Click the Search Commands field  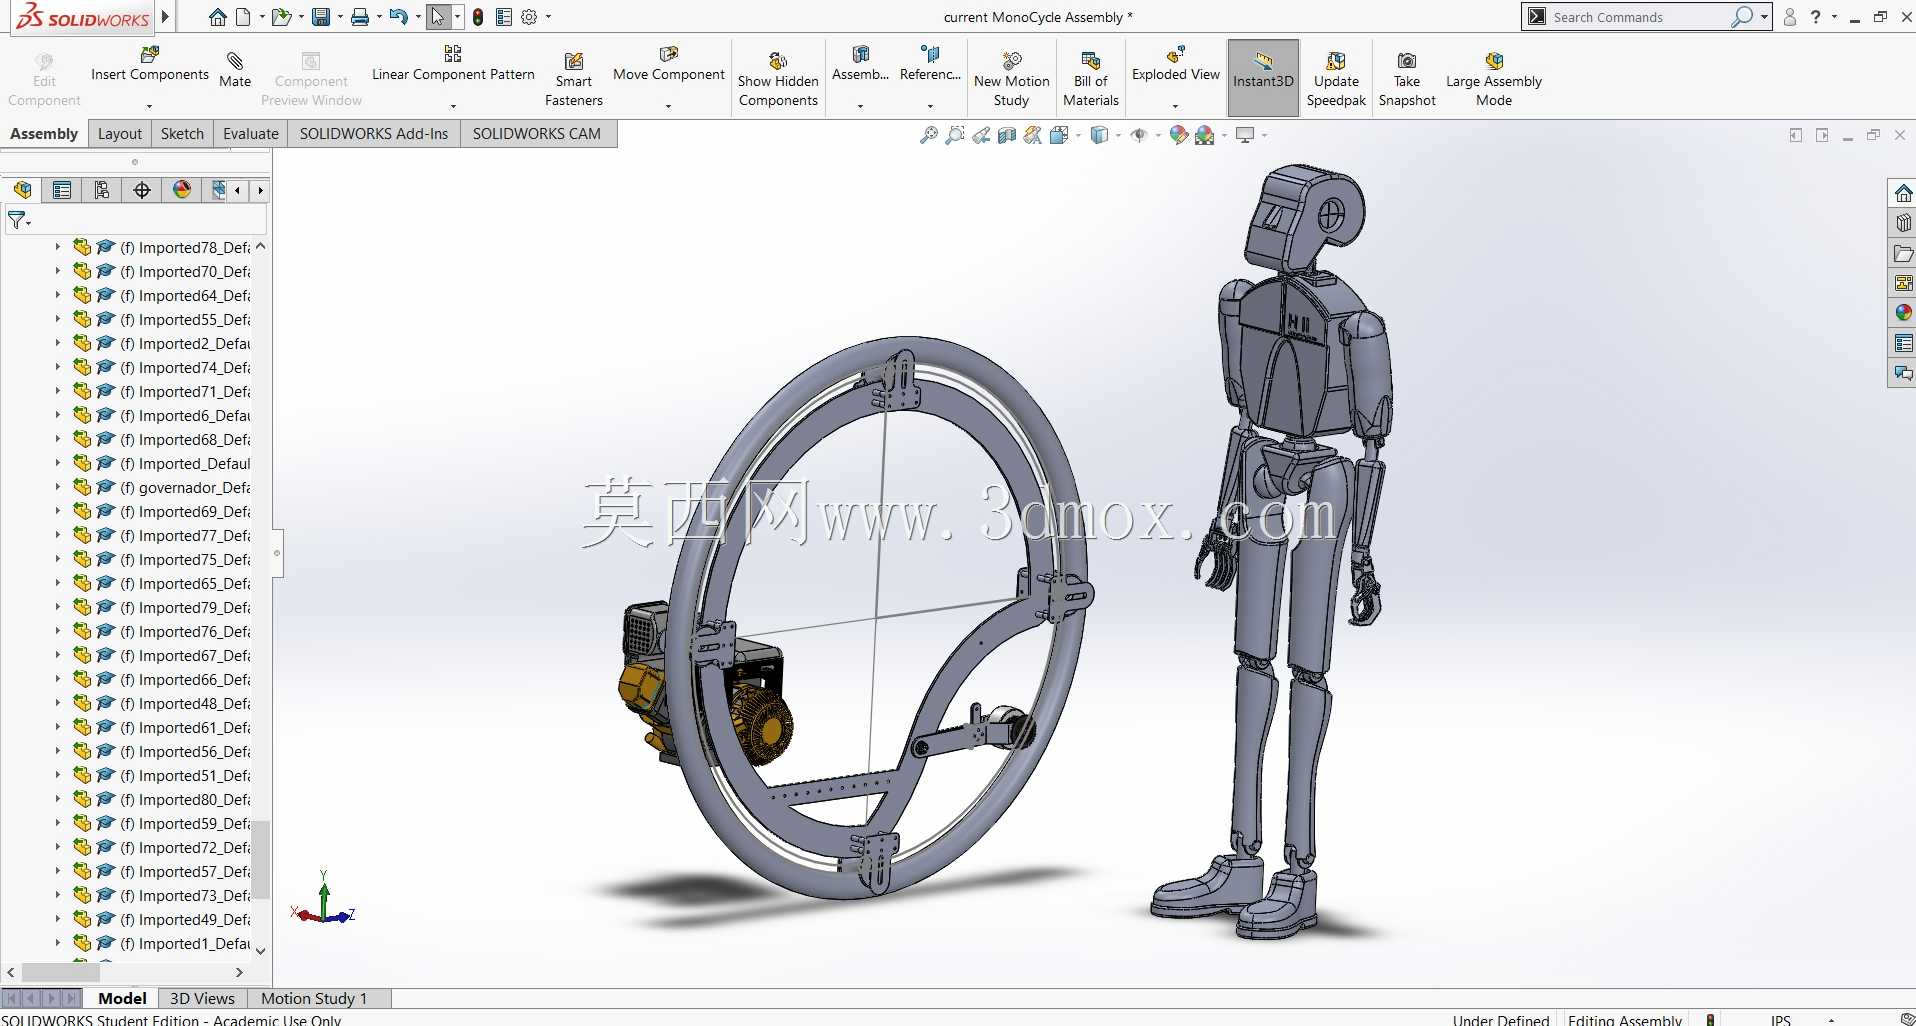(1638, 17)
